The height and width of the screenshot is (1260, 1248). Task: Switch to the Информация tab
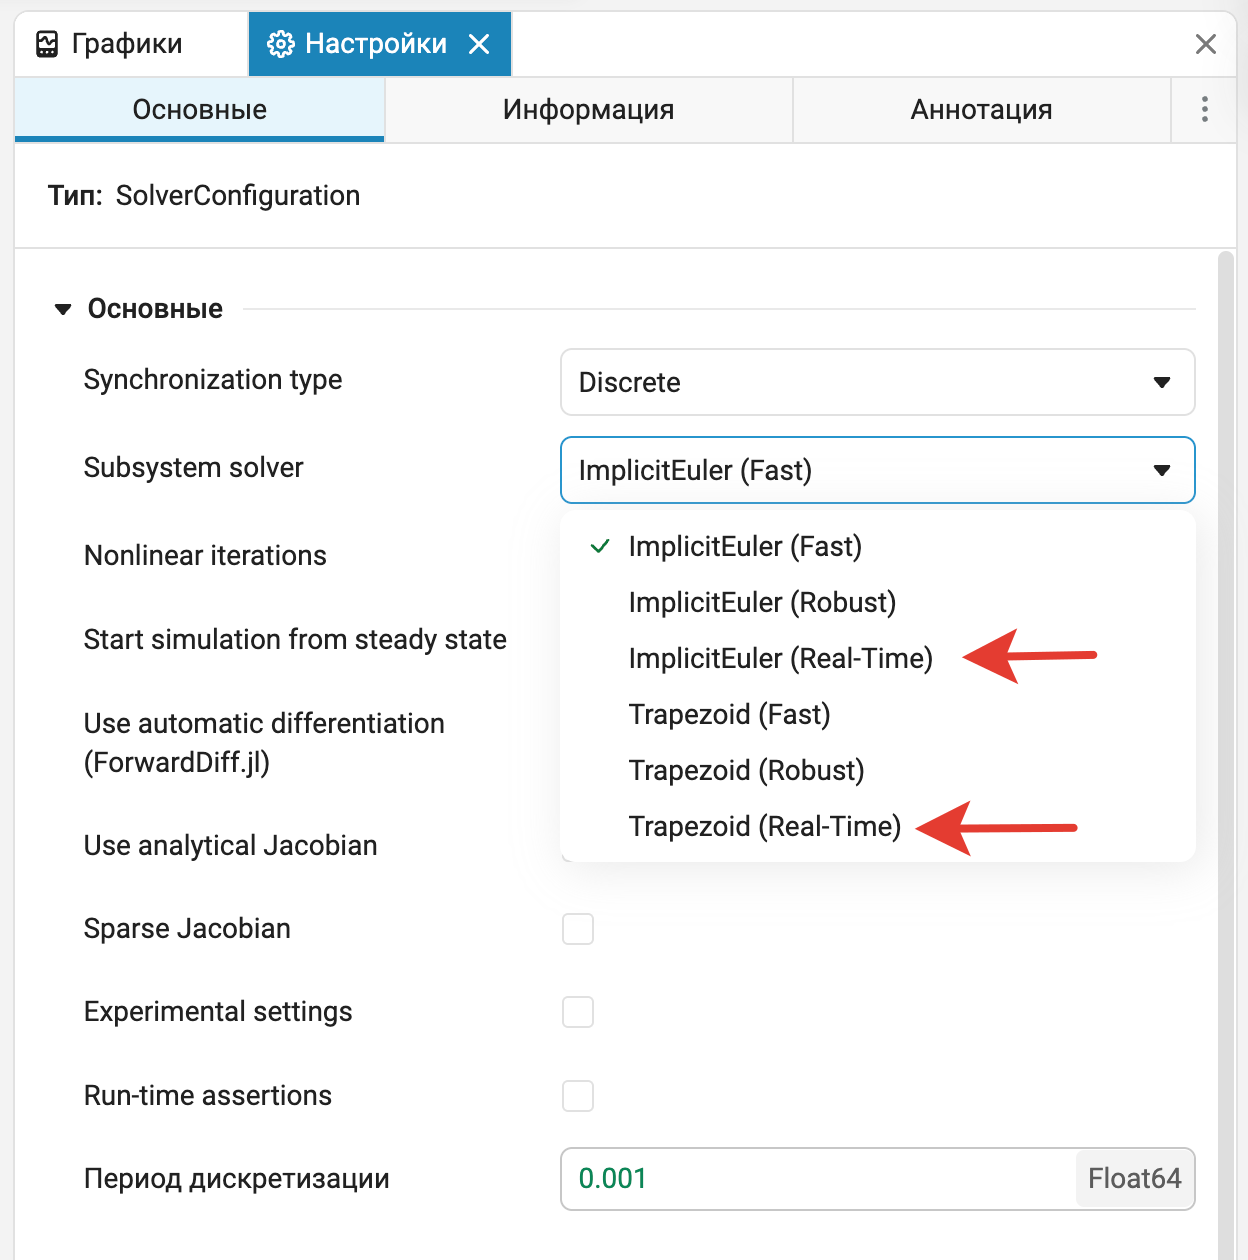point(588,109)
